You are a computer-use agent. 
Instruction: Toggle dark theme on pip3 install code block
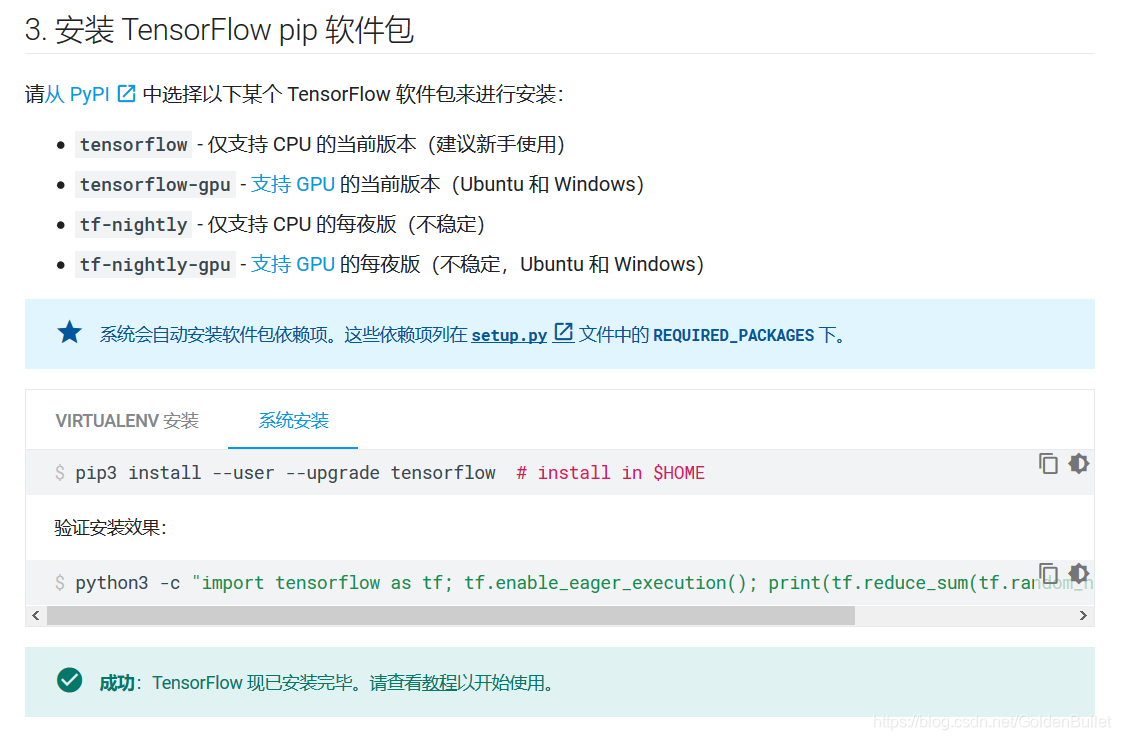coord(1079,464)
